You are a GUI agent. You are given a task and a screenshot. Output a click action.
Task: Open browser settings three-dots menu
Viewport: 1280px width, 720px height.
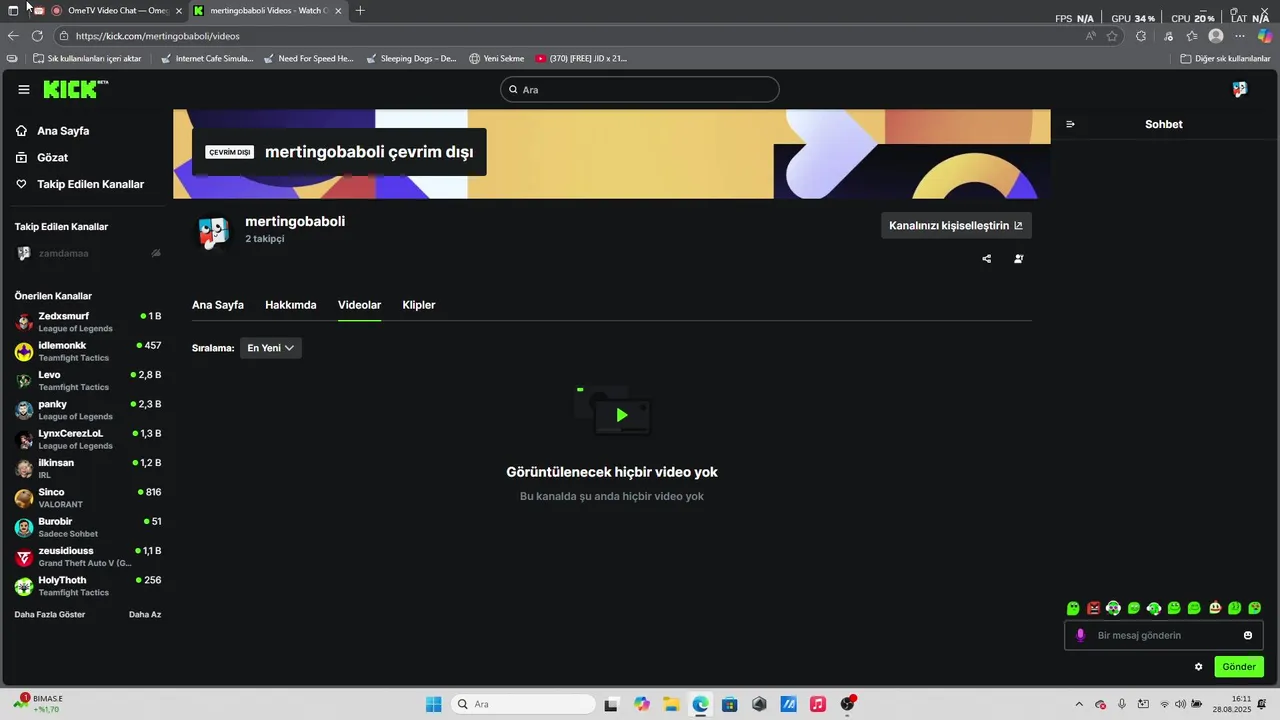click(1240, 36)
